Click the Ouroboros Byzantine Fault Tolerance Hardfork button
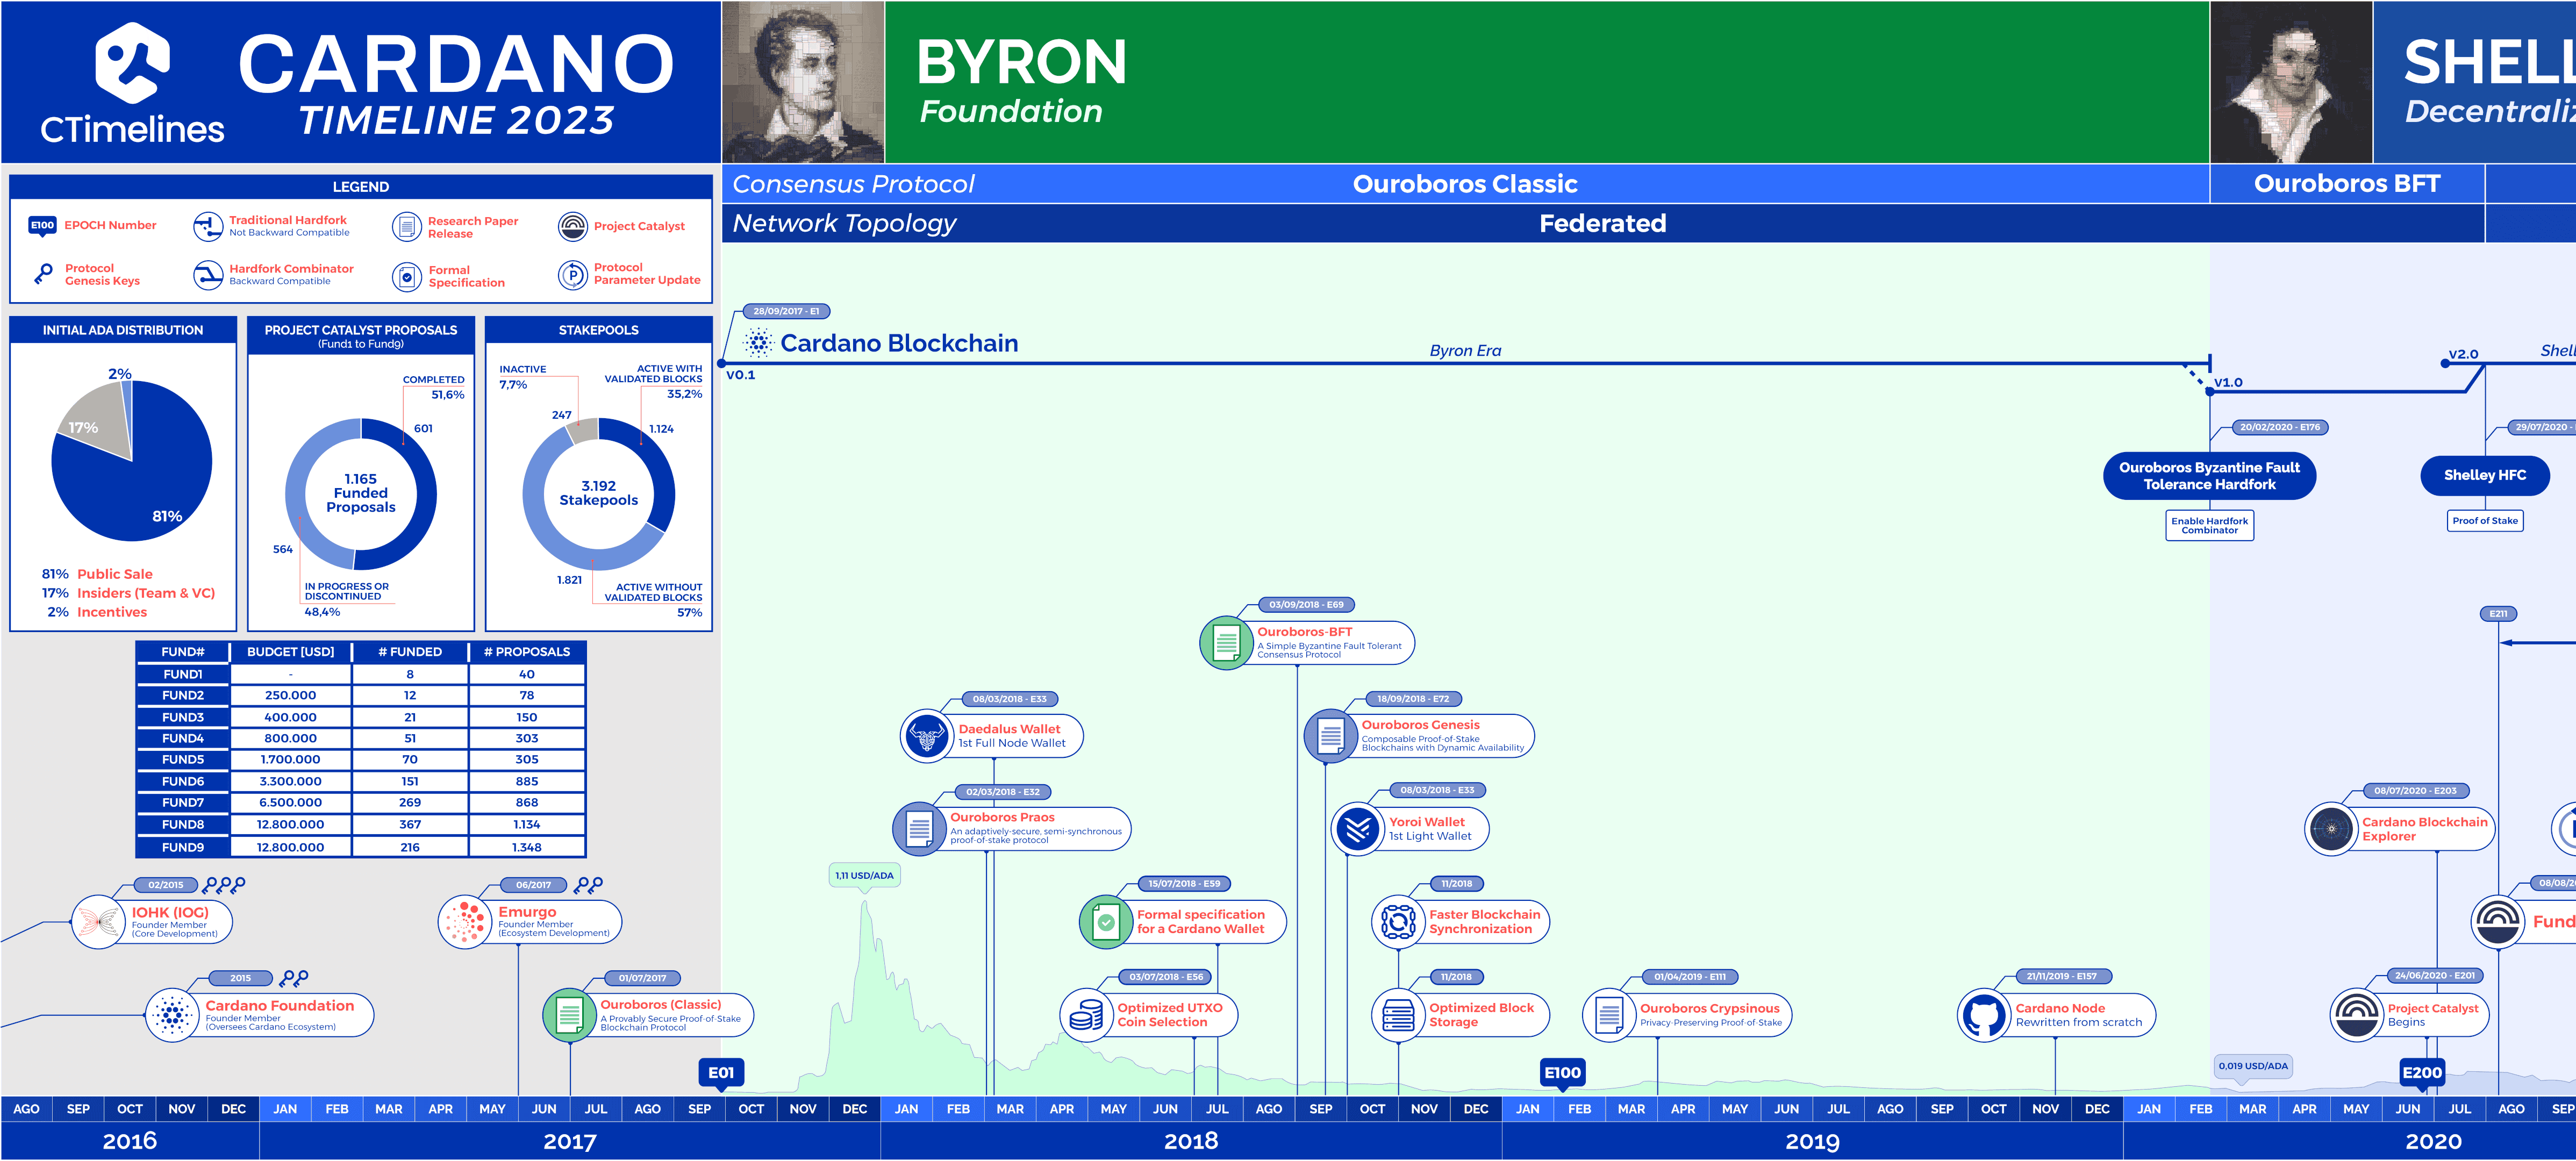This screenshot has width=2576, height=1161. [2209, 476]
